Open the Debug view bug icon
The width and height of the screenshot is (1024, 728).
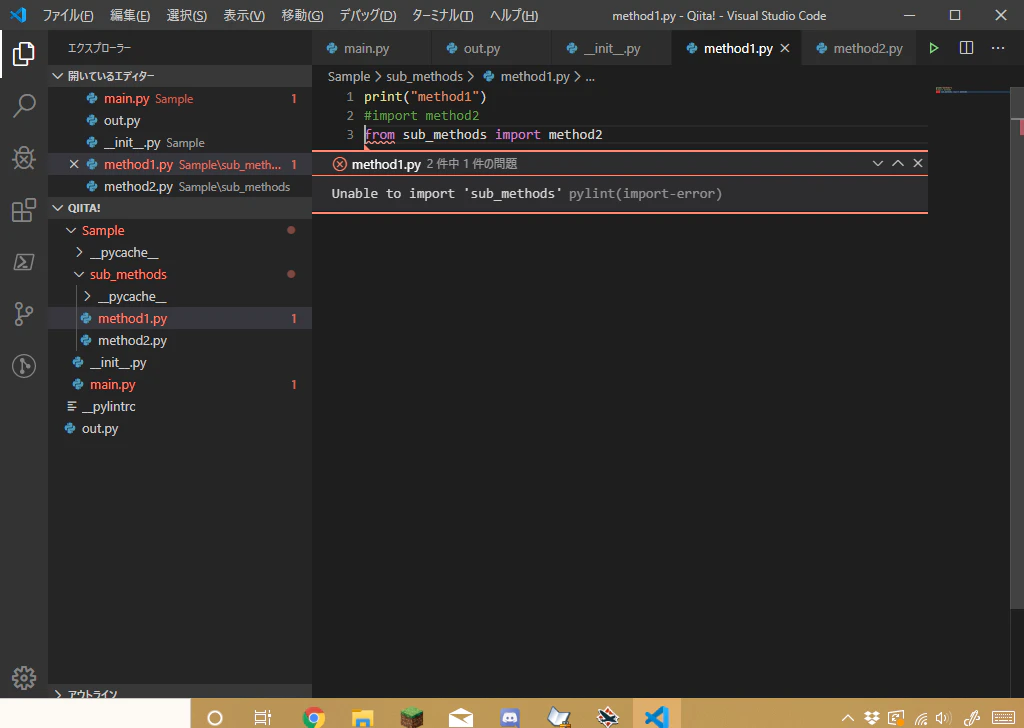coord(24,157)
